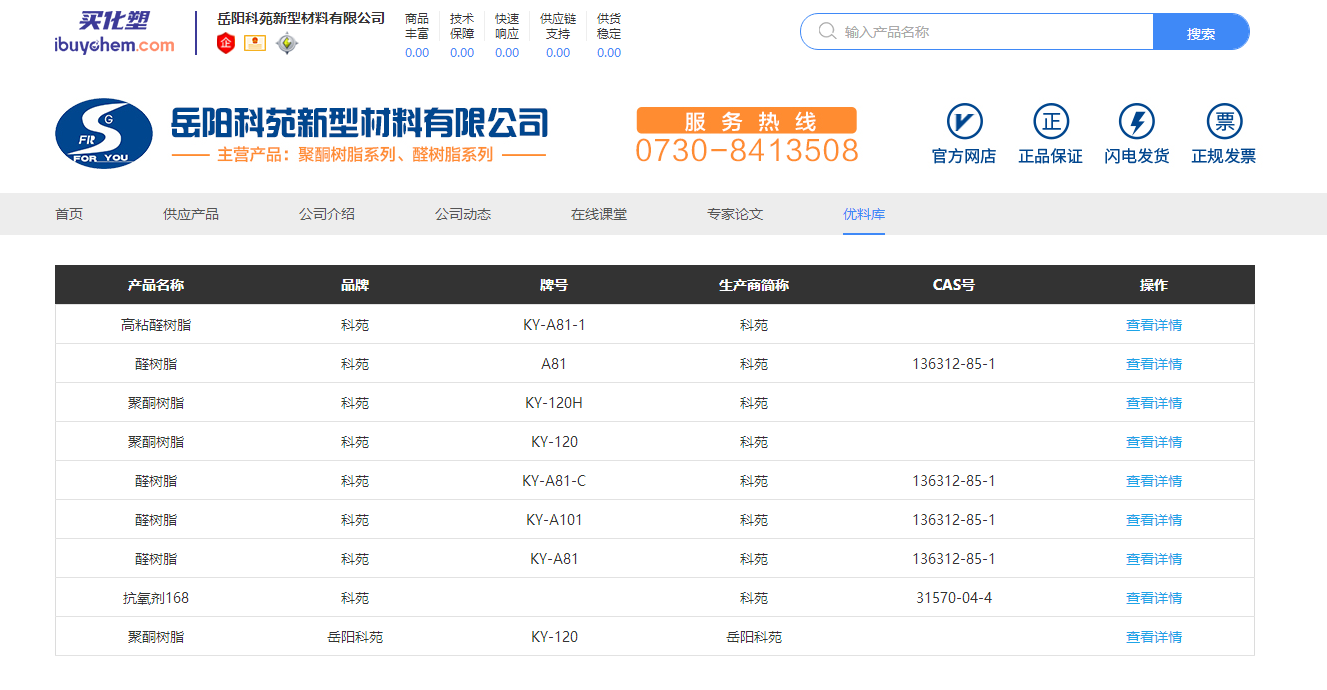This screenshot has height=690, width=1327.
Task: View details for 抗氧剂168 row
Action: click(1154, 598)
